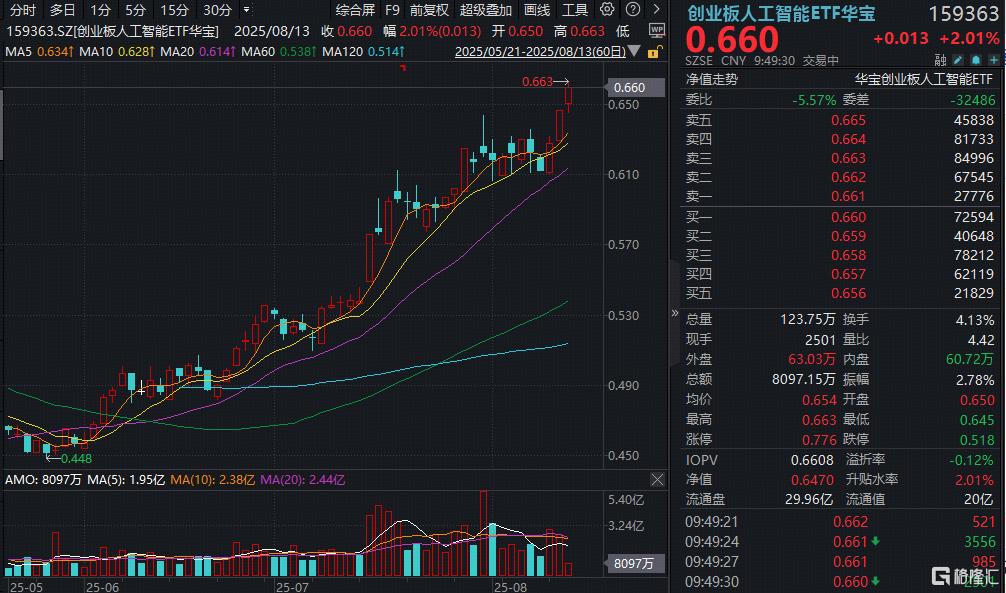
Task: Open the help question mark icon
Action: tap(633, 10)
